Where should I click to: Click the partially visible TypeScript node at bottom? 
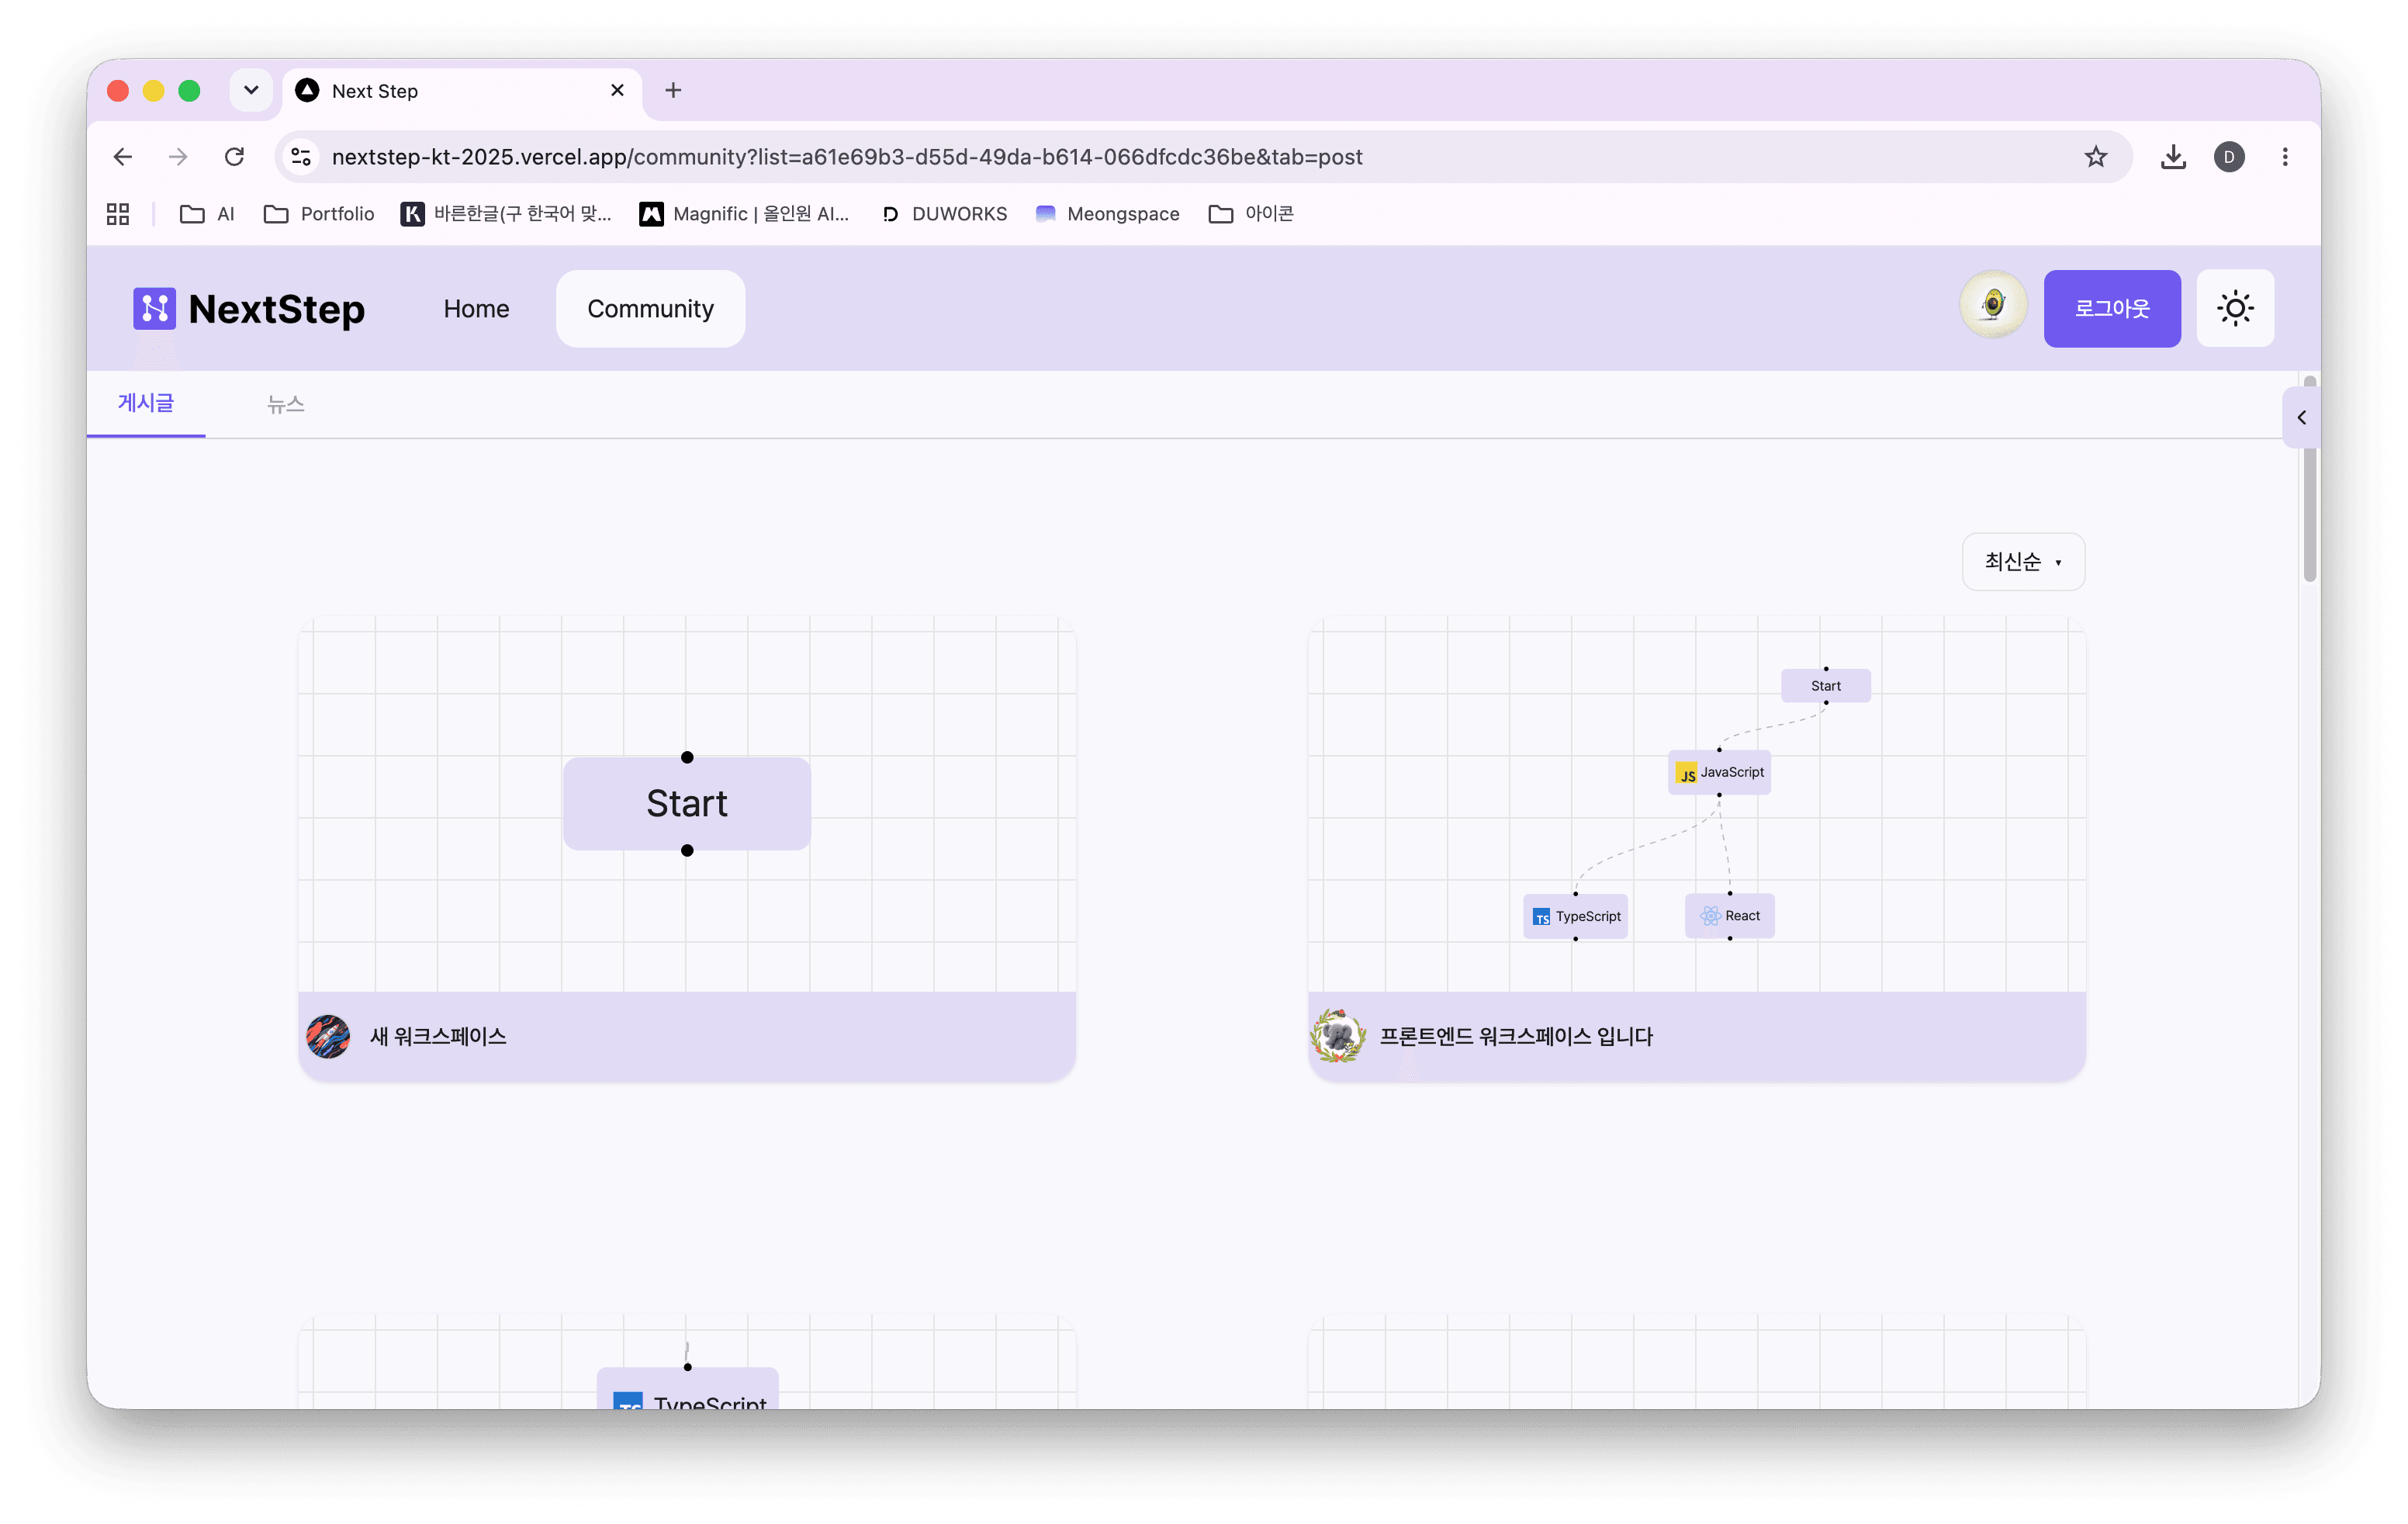tap(688, 1388)
